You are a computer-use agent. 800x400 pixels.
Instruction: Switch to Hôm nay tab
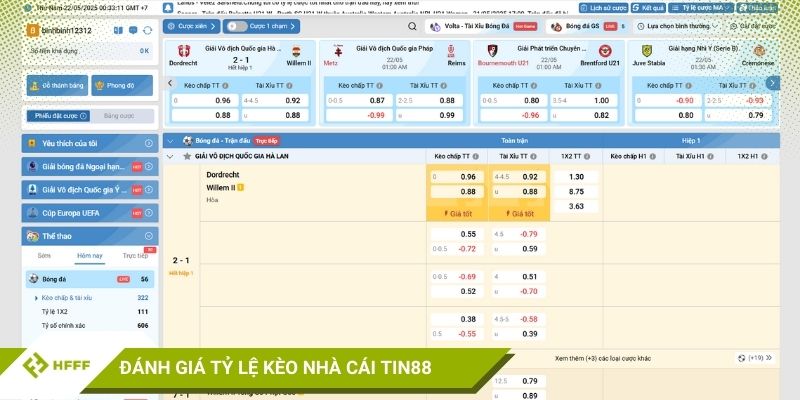90,256
